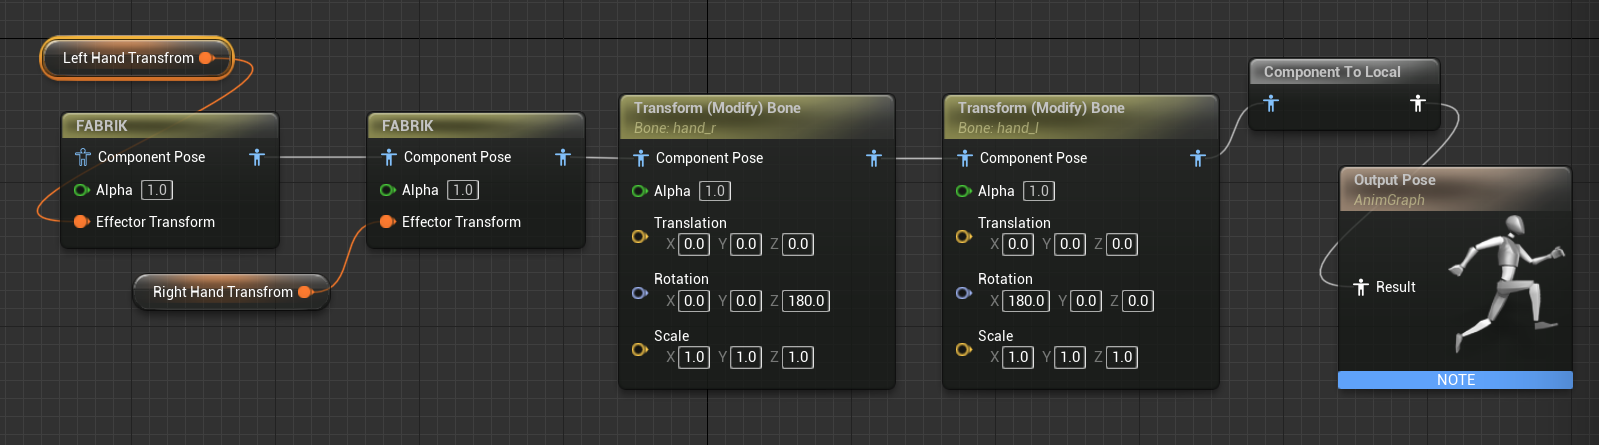Edit hand_r Scale X field
The width and height of the screenshot is (1599, 445).
pos(694,357)
